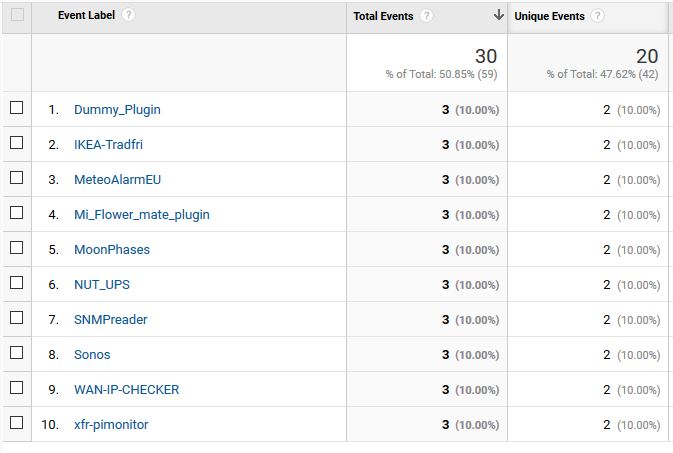Image resolution: width=673 pixels, height=453 pixels.
Task: Open the MeteoAlarmEU event label link
Action: (x=117, y=179)
